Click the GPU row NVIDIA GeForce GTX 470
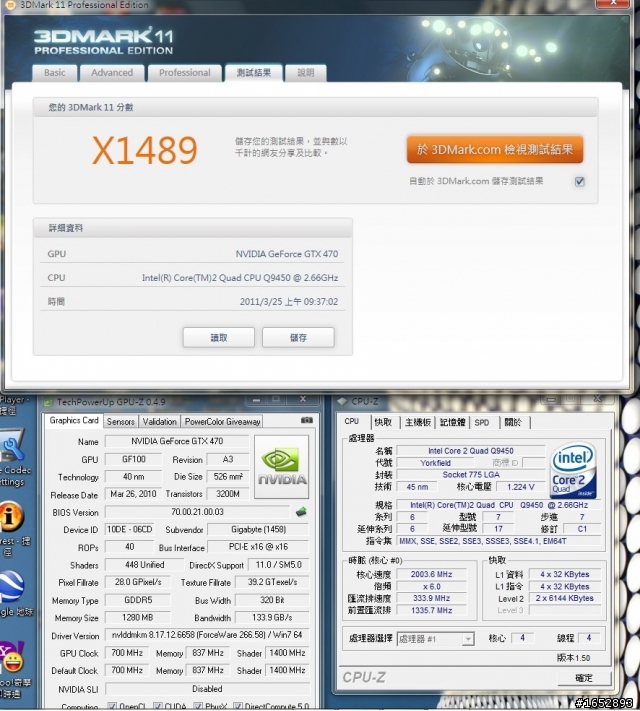This screenshot has width=640, height=711. 193,254
